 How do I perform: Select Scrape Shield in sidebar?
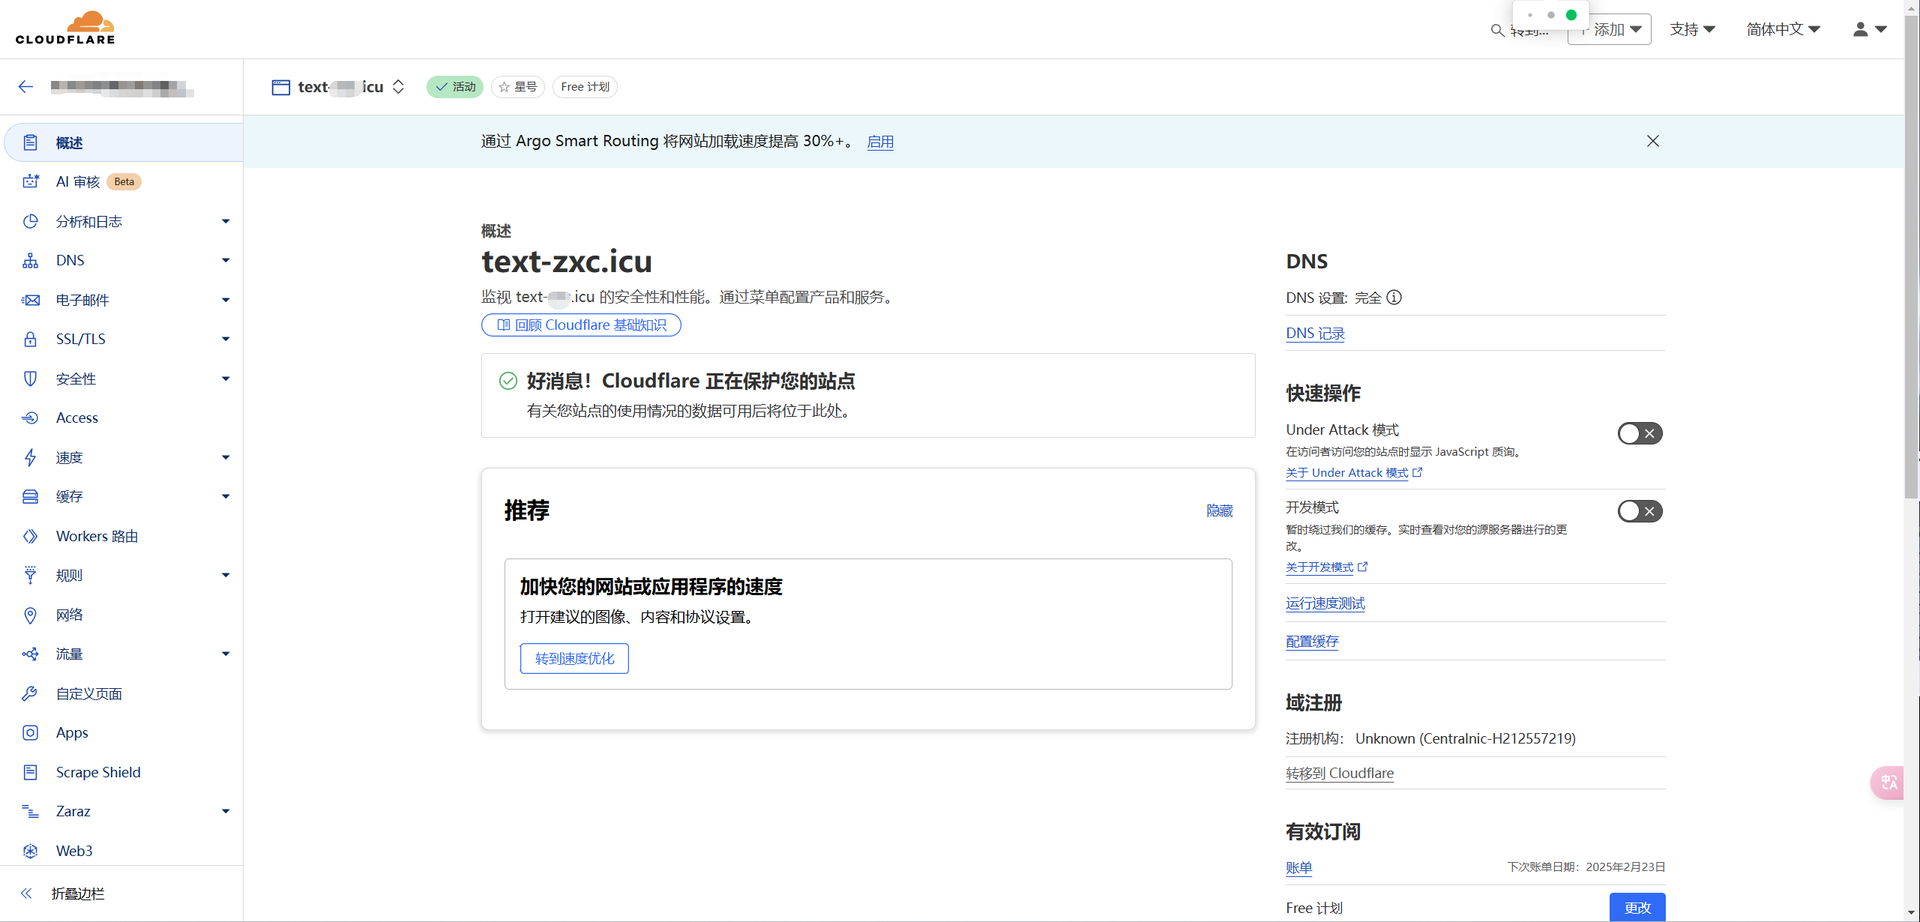[98, 772]
